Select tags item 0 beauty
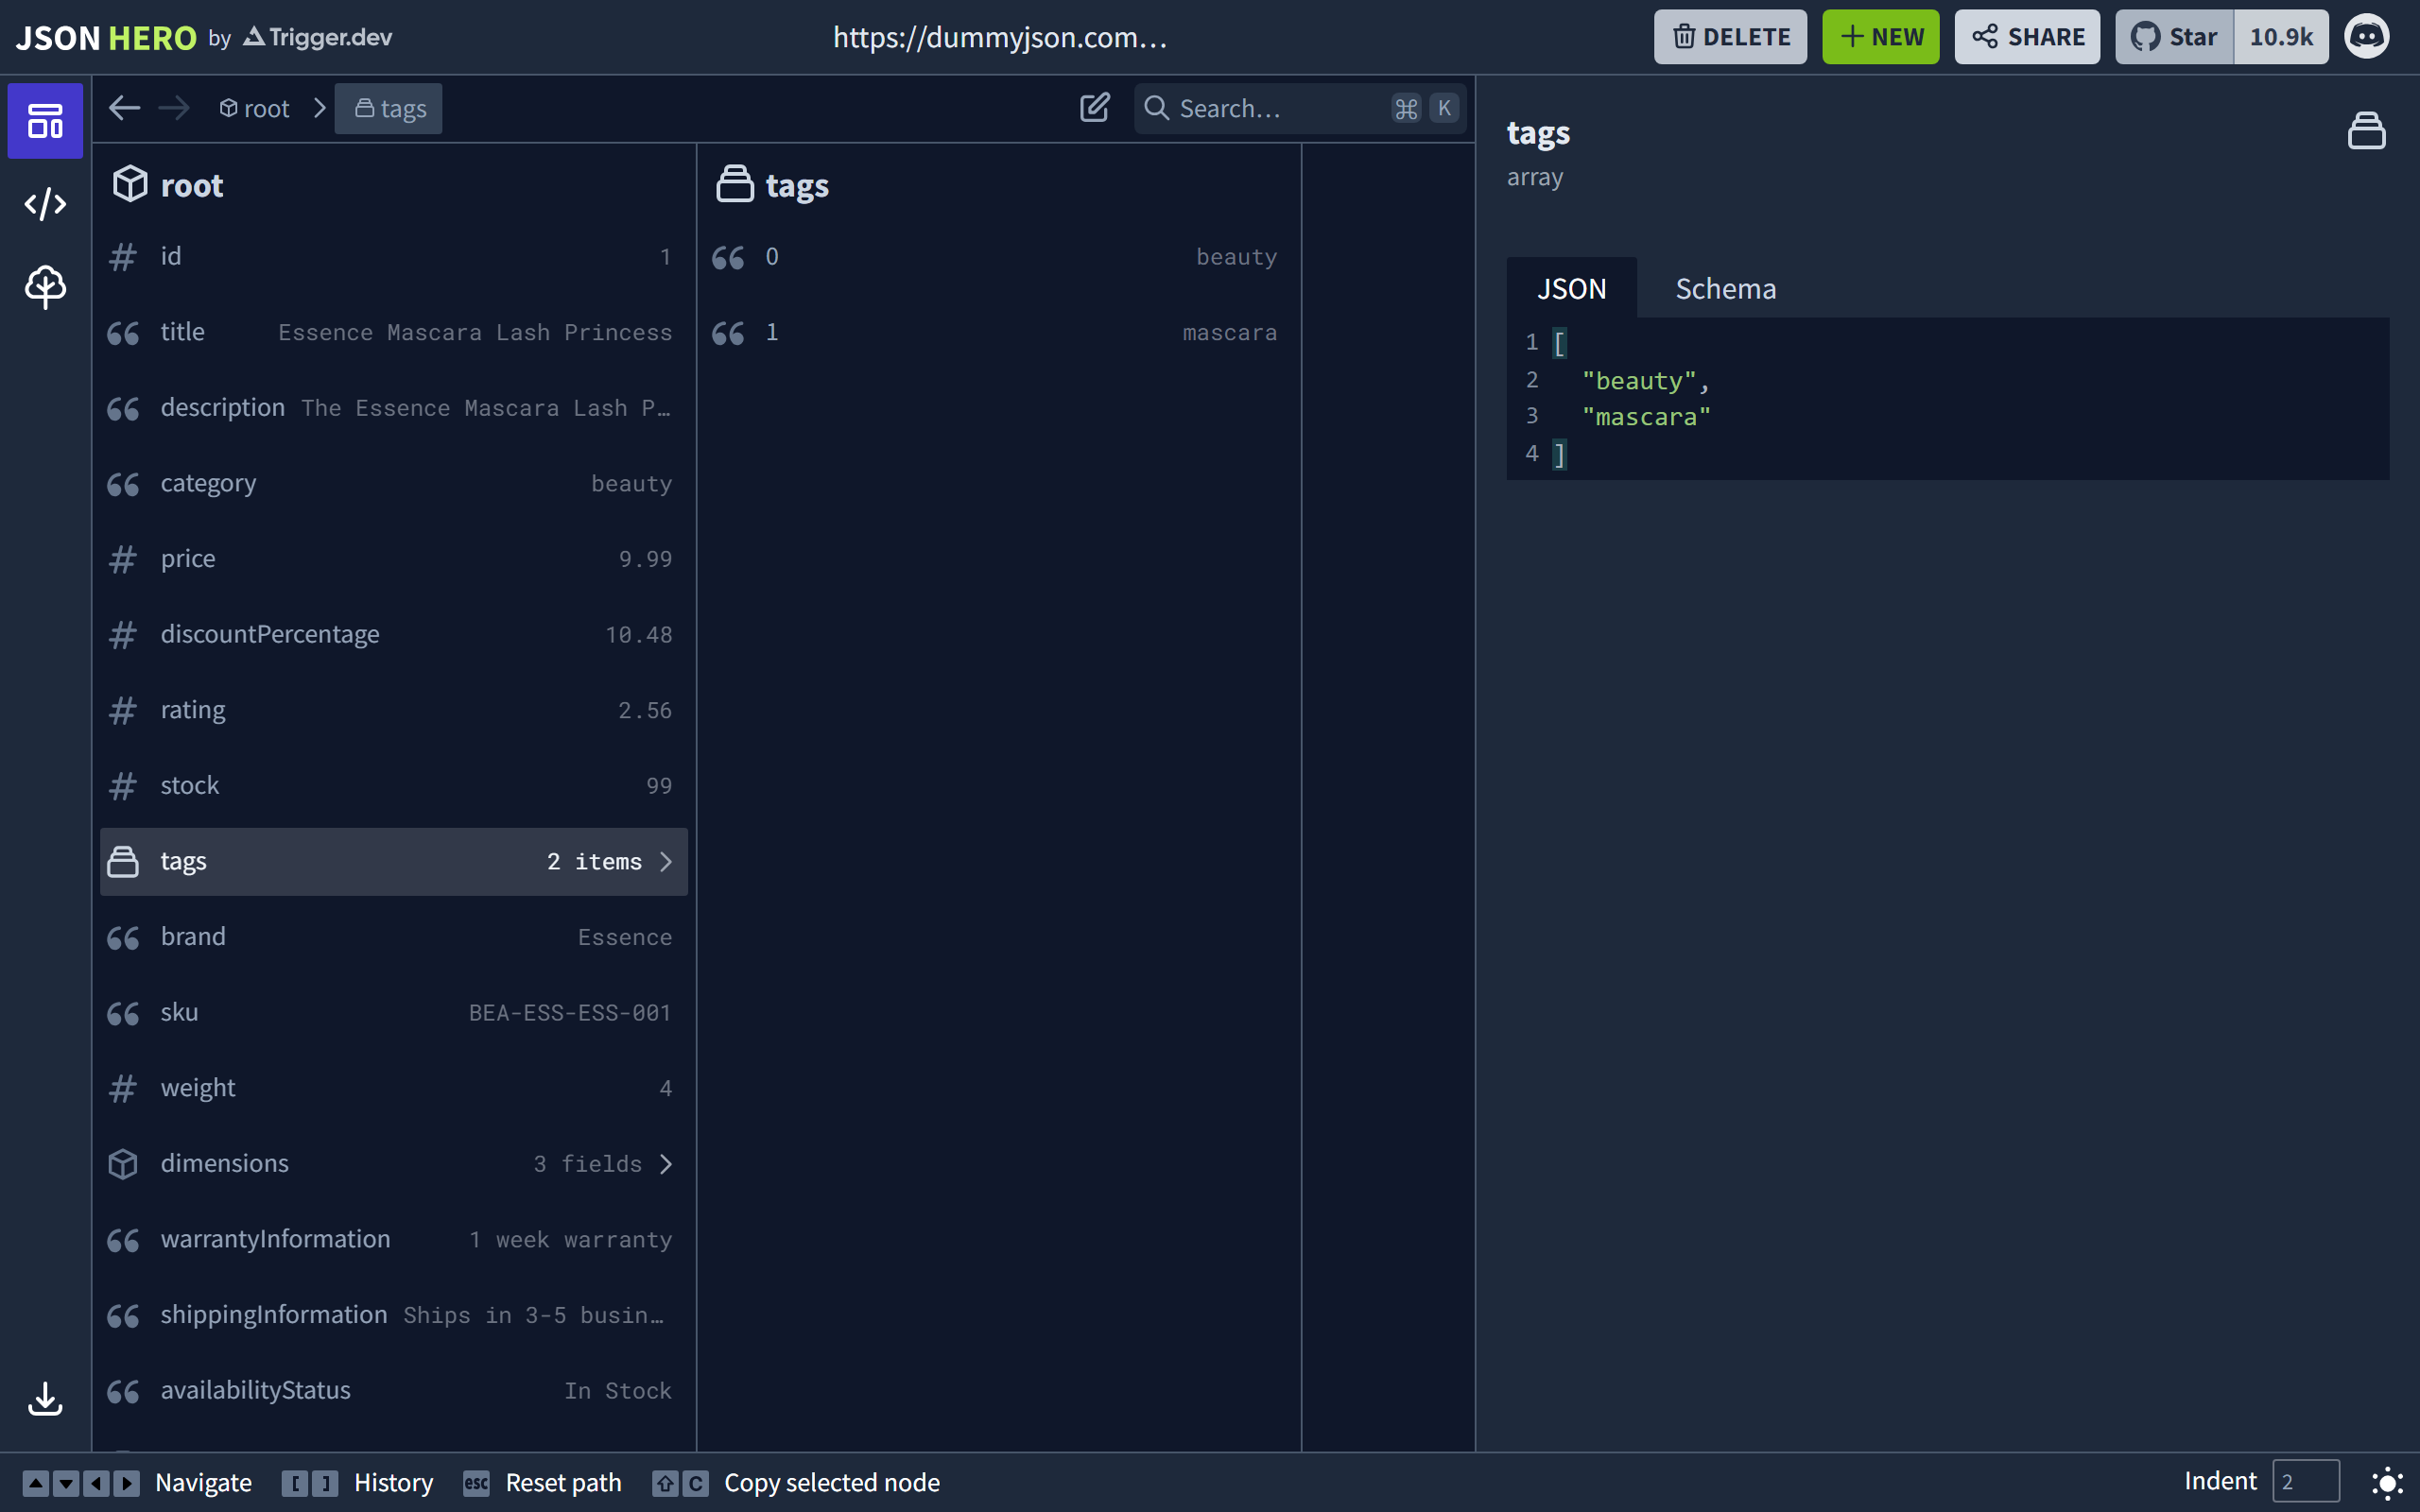This screenshot has height=1512, width=2420. [998, 257]
